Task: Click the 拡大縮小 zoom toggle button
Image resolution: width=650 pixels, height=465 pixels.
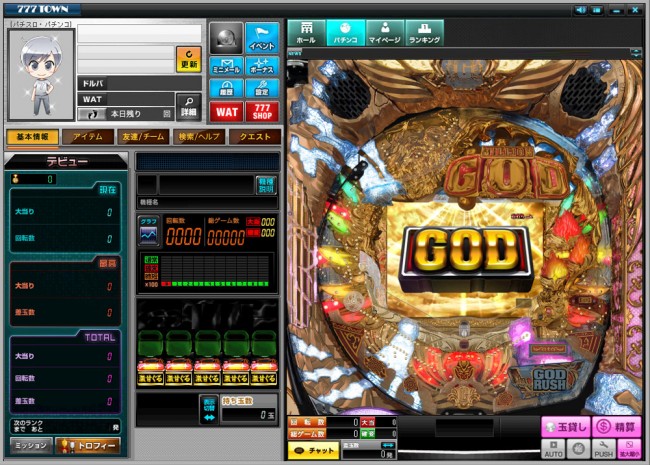Action: pos(629,449)
